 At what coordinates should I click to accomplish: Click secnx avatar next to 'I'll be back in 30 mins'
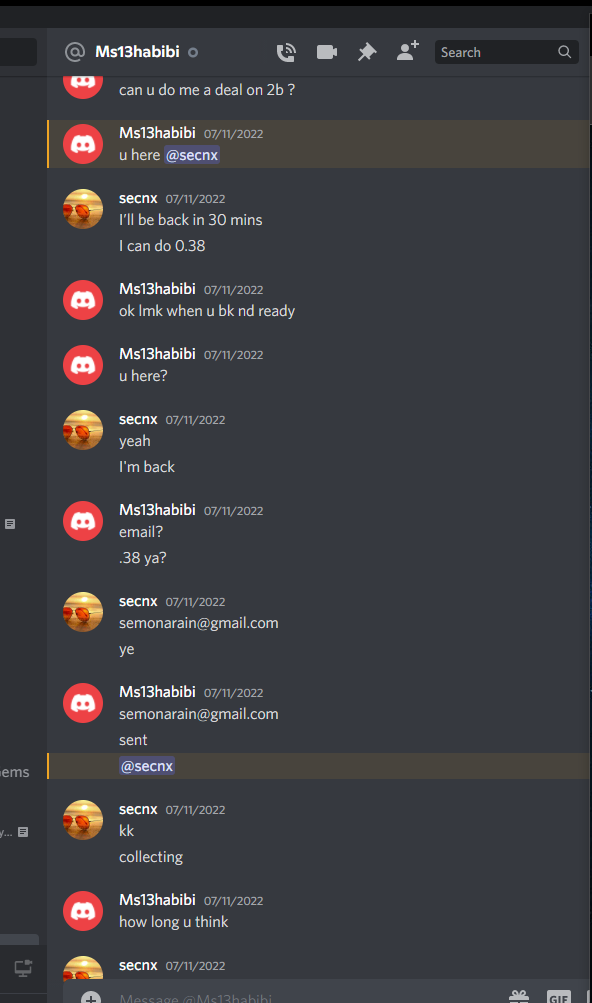[83, 209]
